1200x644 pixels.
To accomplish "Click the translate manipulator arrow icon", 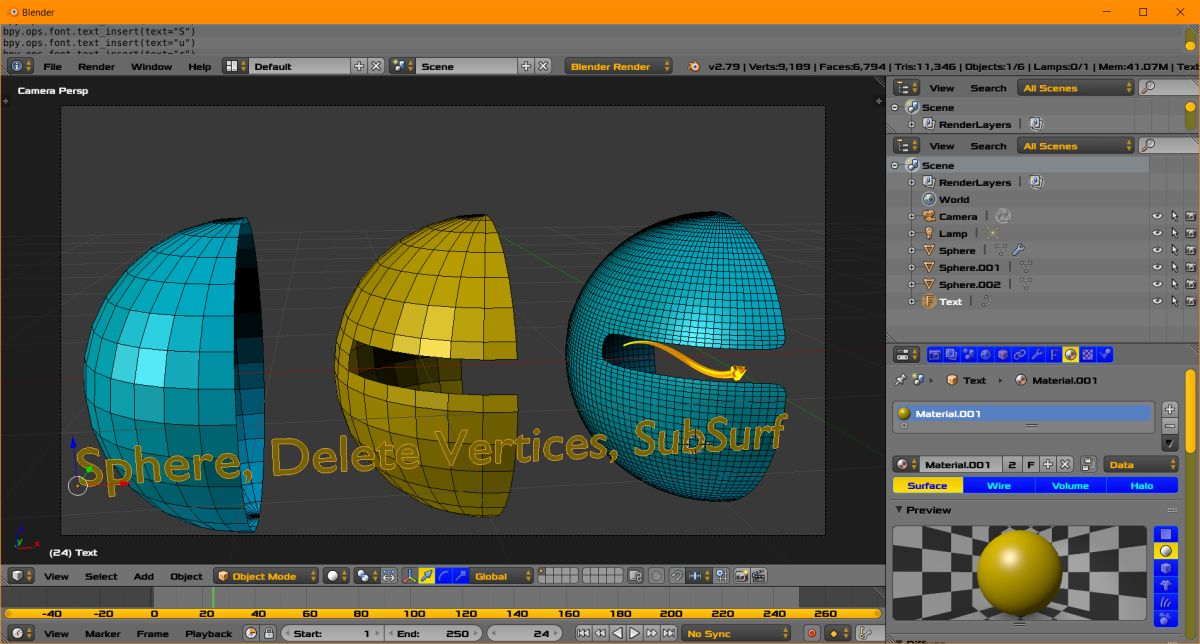I will point(427,576).
